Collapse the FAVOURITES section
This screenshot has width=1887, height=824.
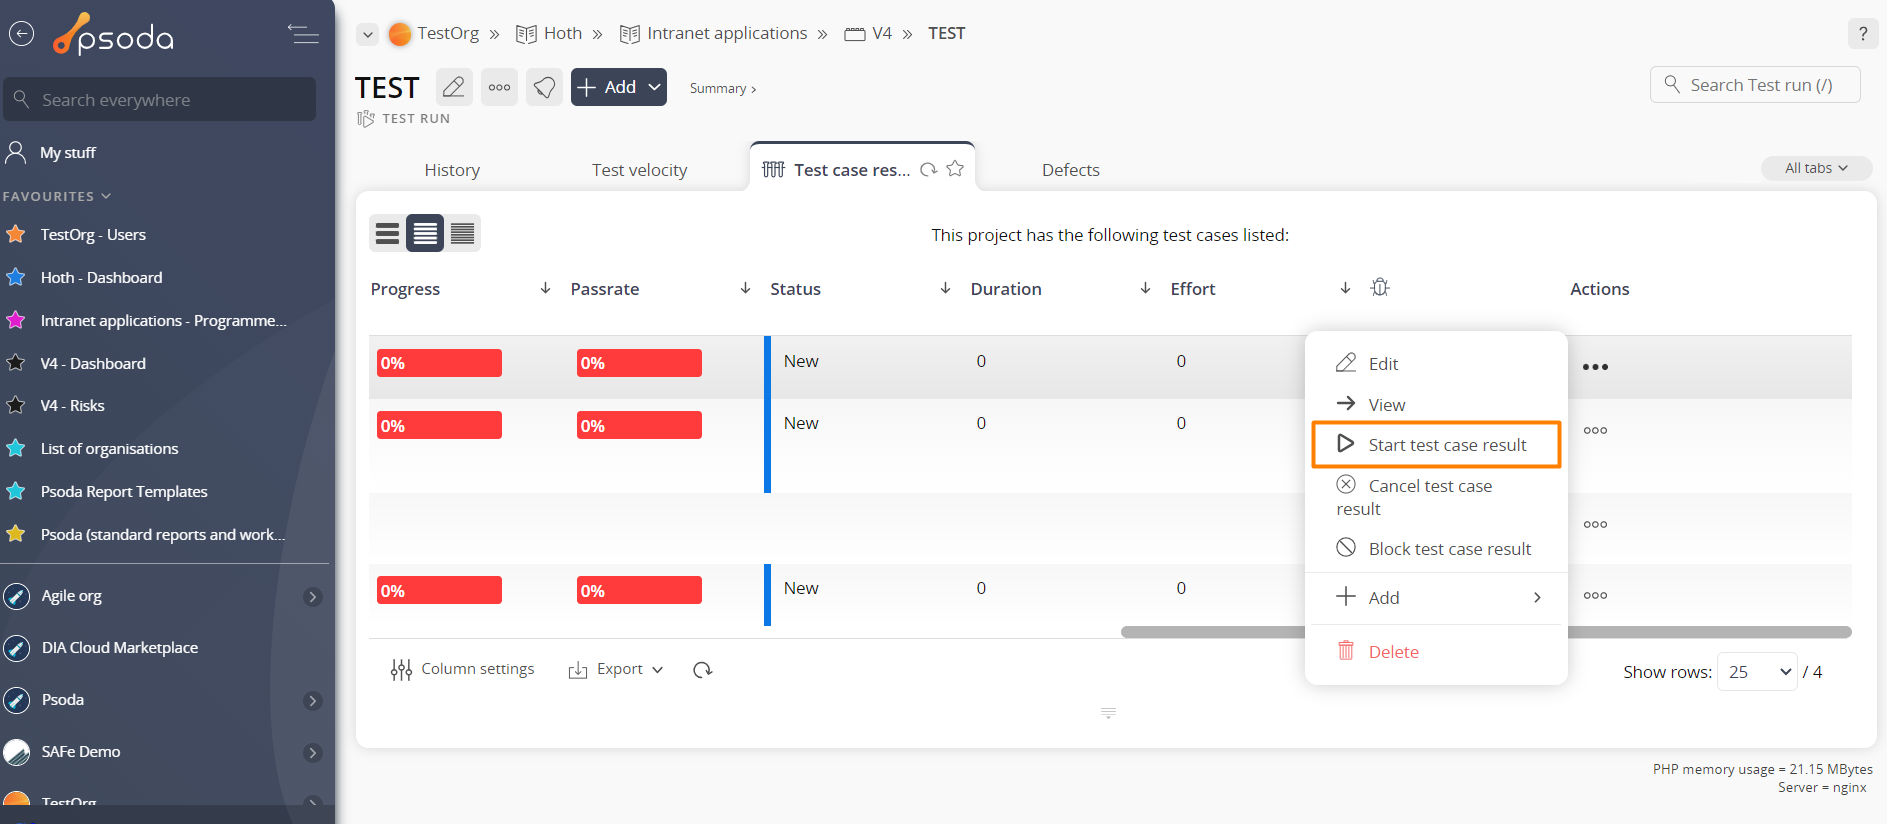tap(57, 196)
